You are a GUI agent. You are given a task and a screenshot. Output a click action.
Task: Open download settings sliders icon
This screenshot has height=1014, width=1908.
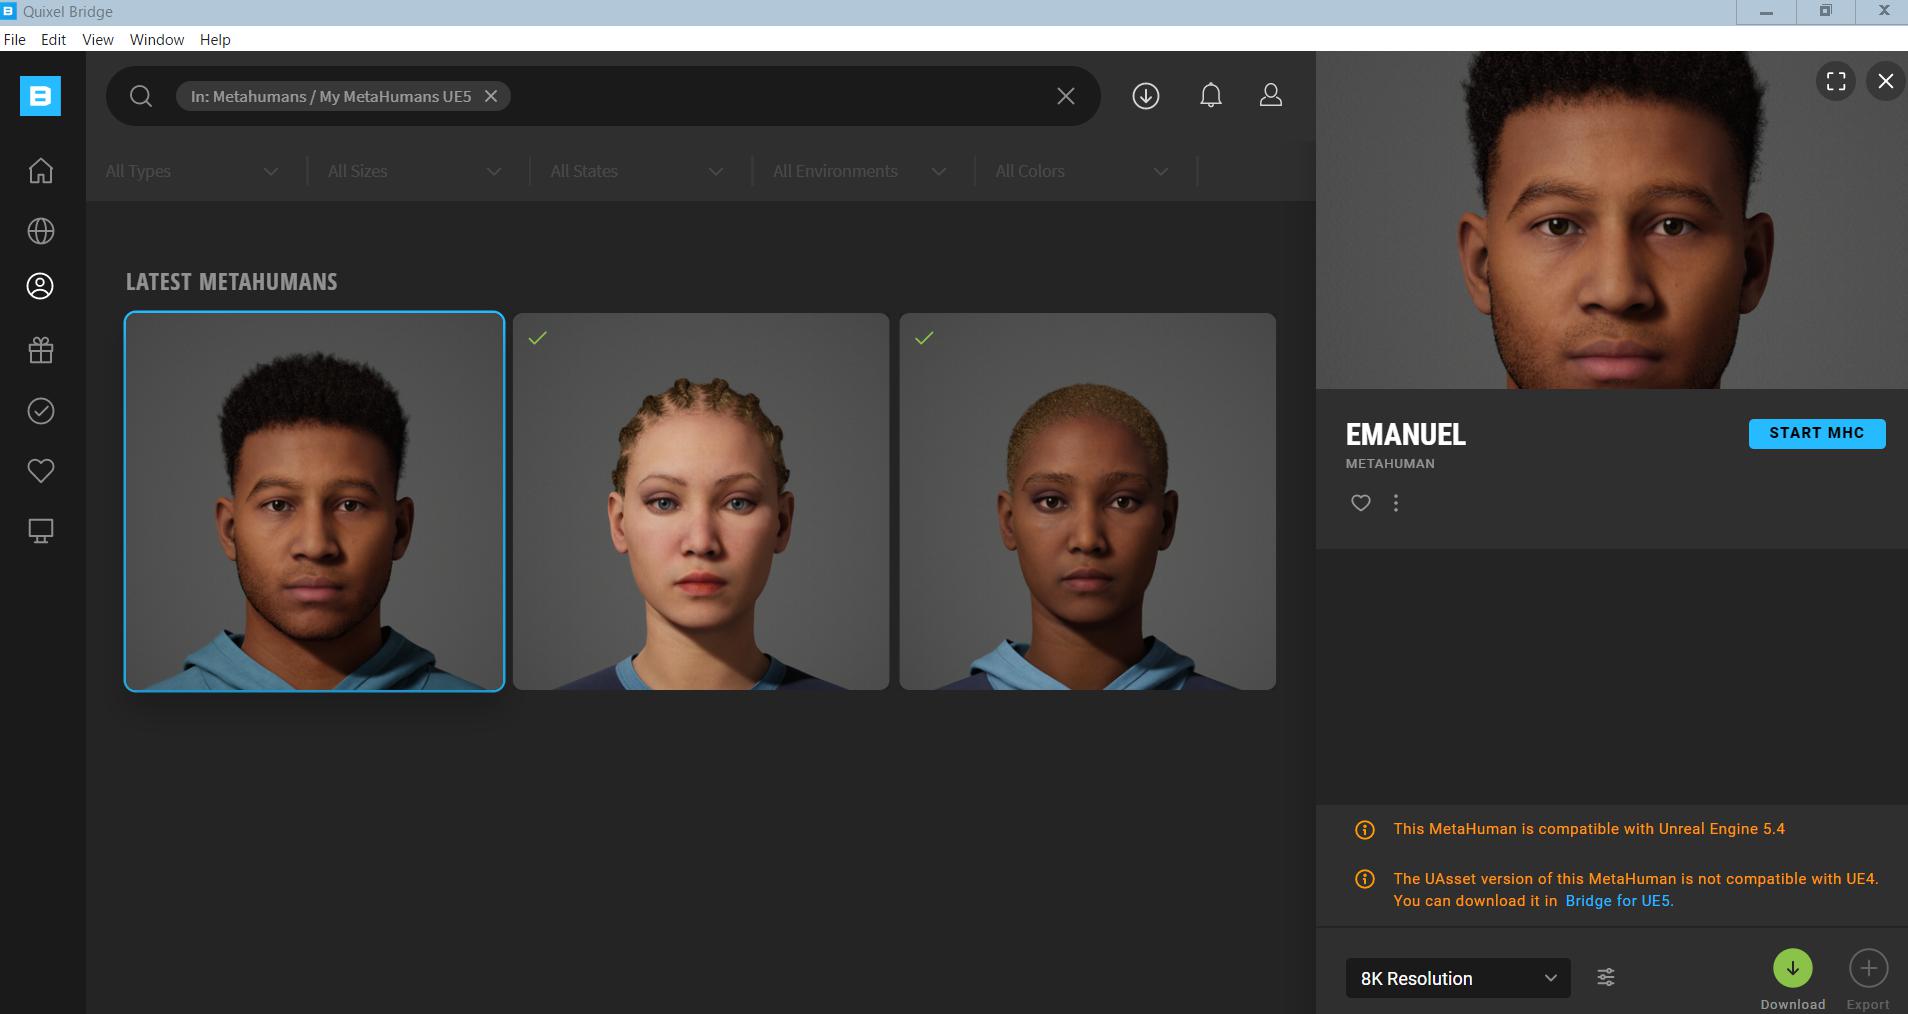point(1606,977)
